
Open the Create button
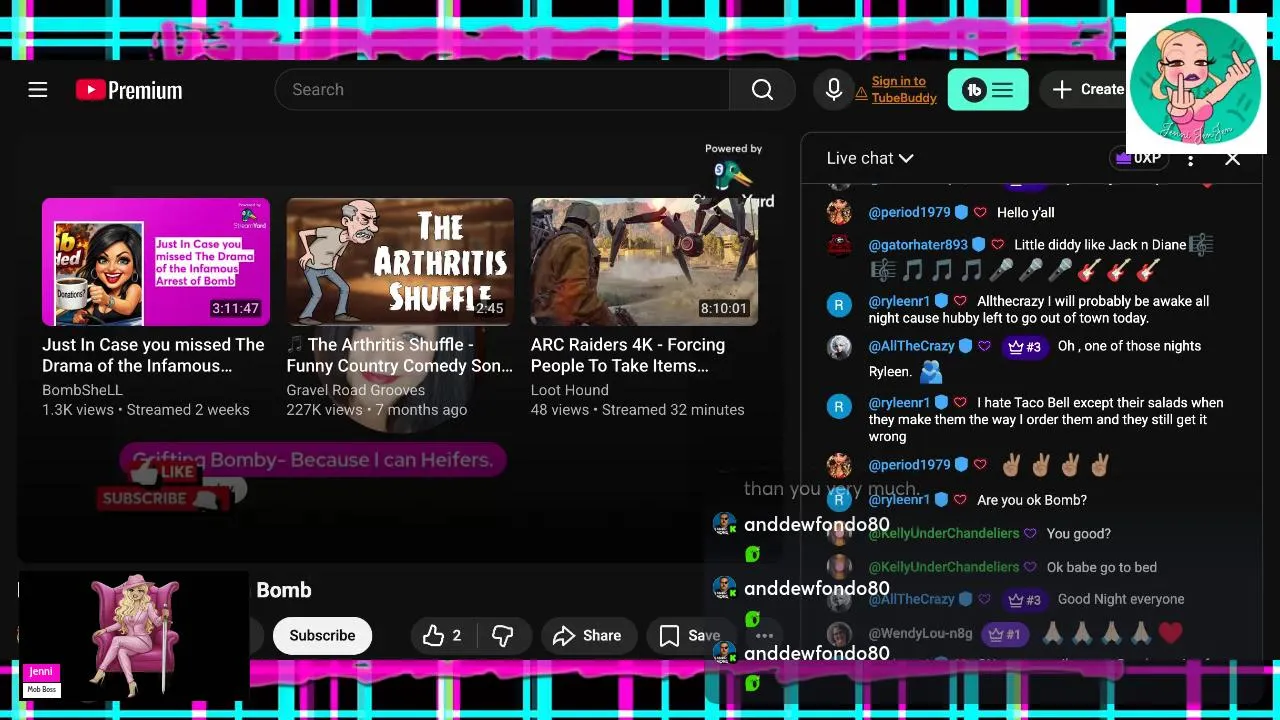click(1089, 89)
